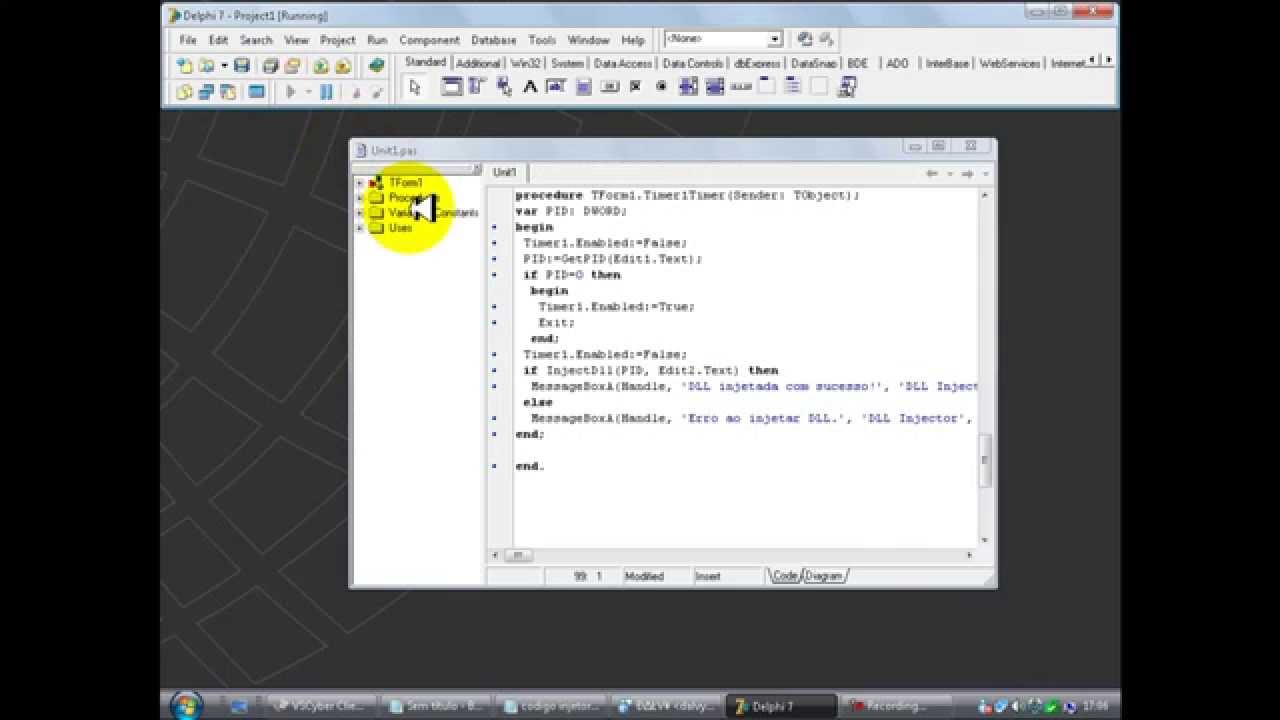Image resolution: width=1280 pixels, height=720 pixels.
Task: Select the Label component icon
Action: tap(531, 87)
